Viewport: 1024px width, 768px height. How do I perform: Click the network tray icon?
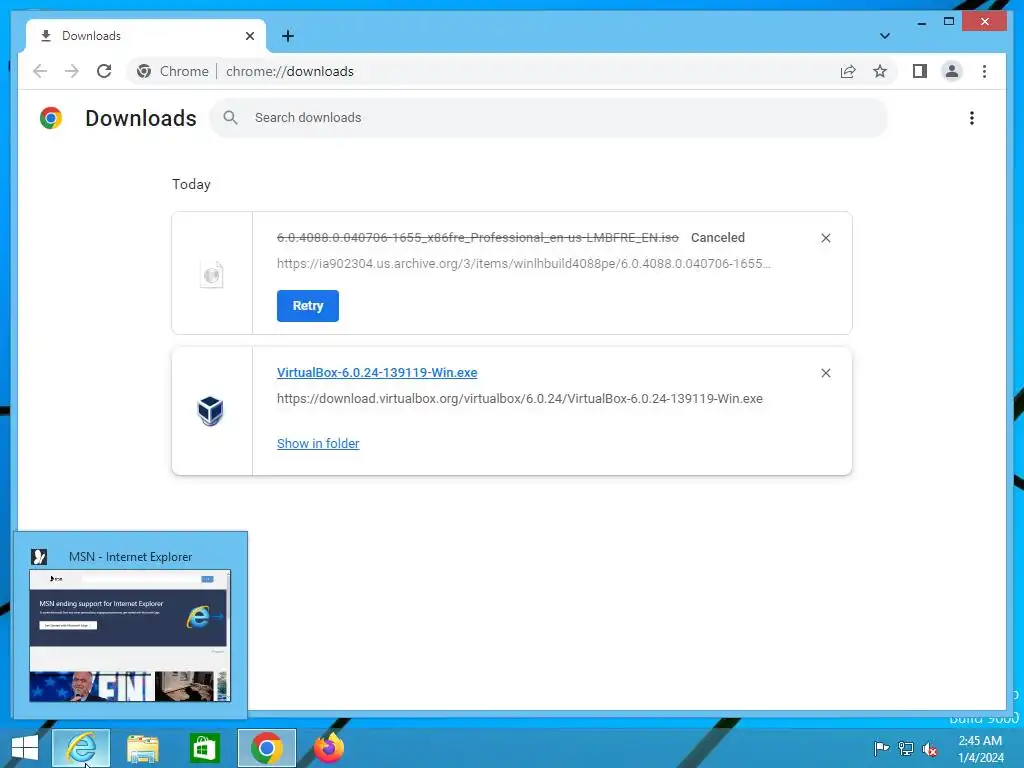906,748
